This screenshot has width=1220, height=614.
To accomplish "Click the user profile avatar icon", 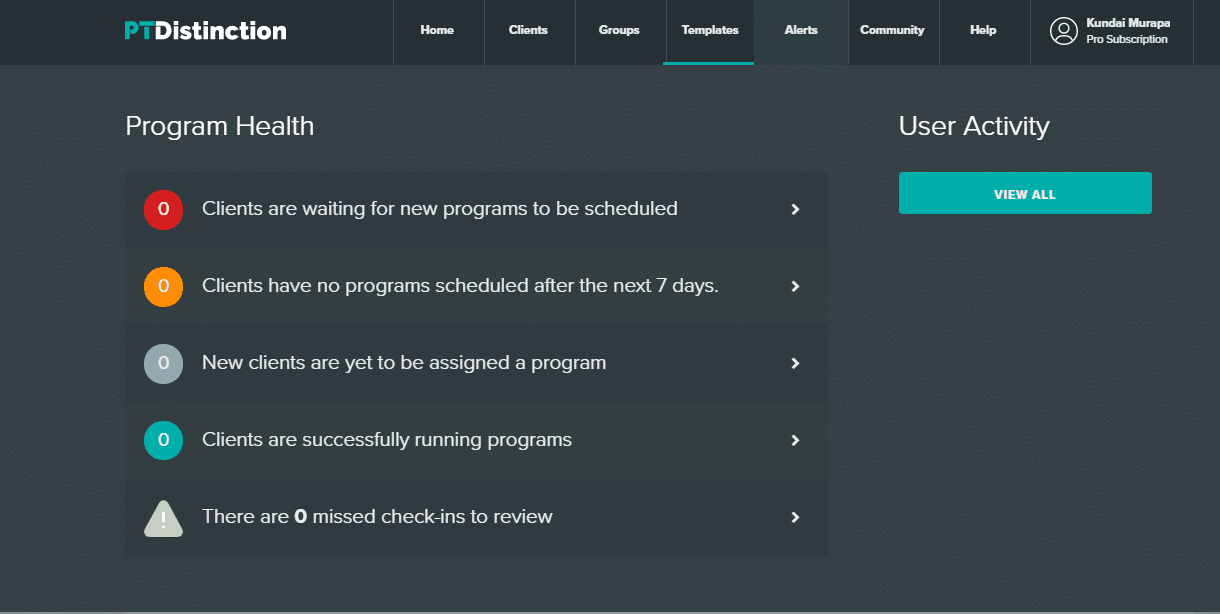I will [1063, 31].
